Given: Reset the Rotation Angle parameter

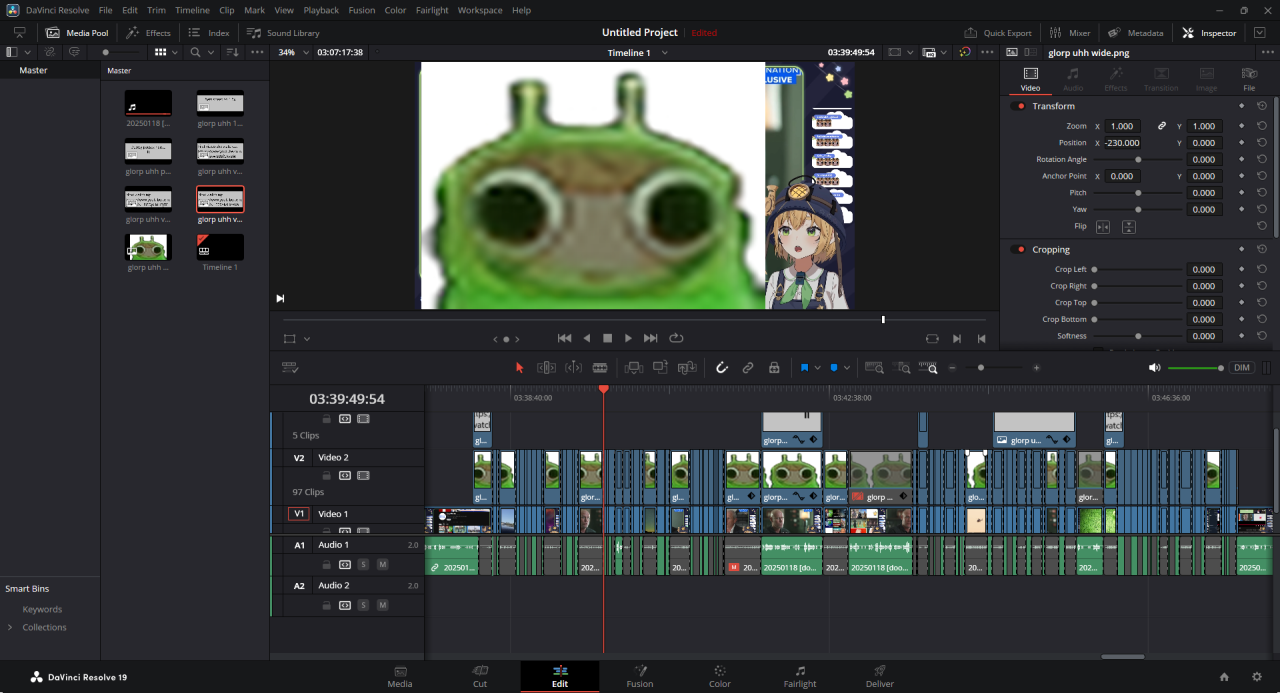Looking at the screenshot, I should pos(1262,160).
